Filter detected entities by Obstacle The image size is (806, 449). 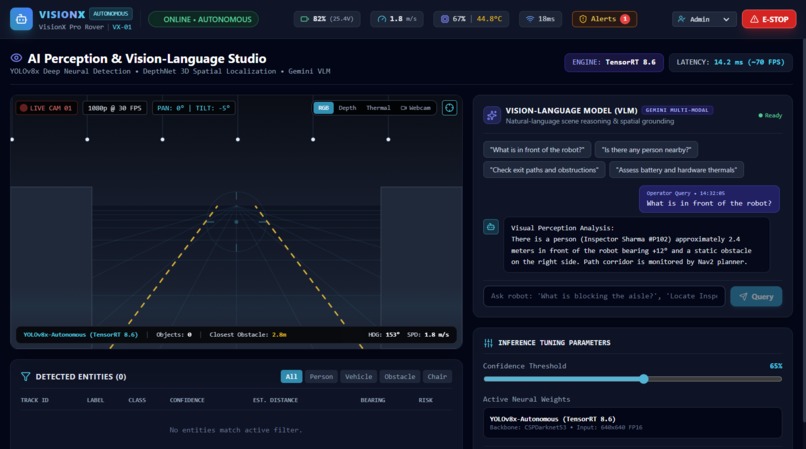click(399, 376)
